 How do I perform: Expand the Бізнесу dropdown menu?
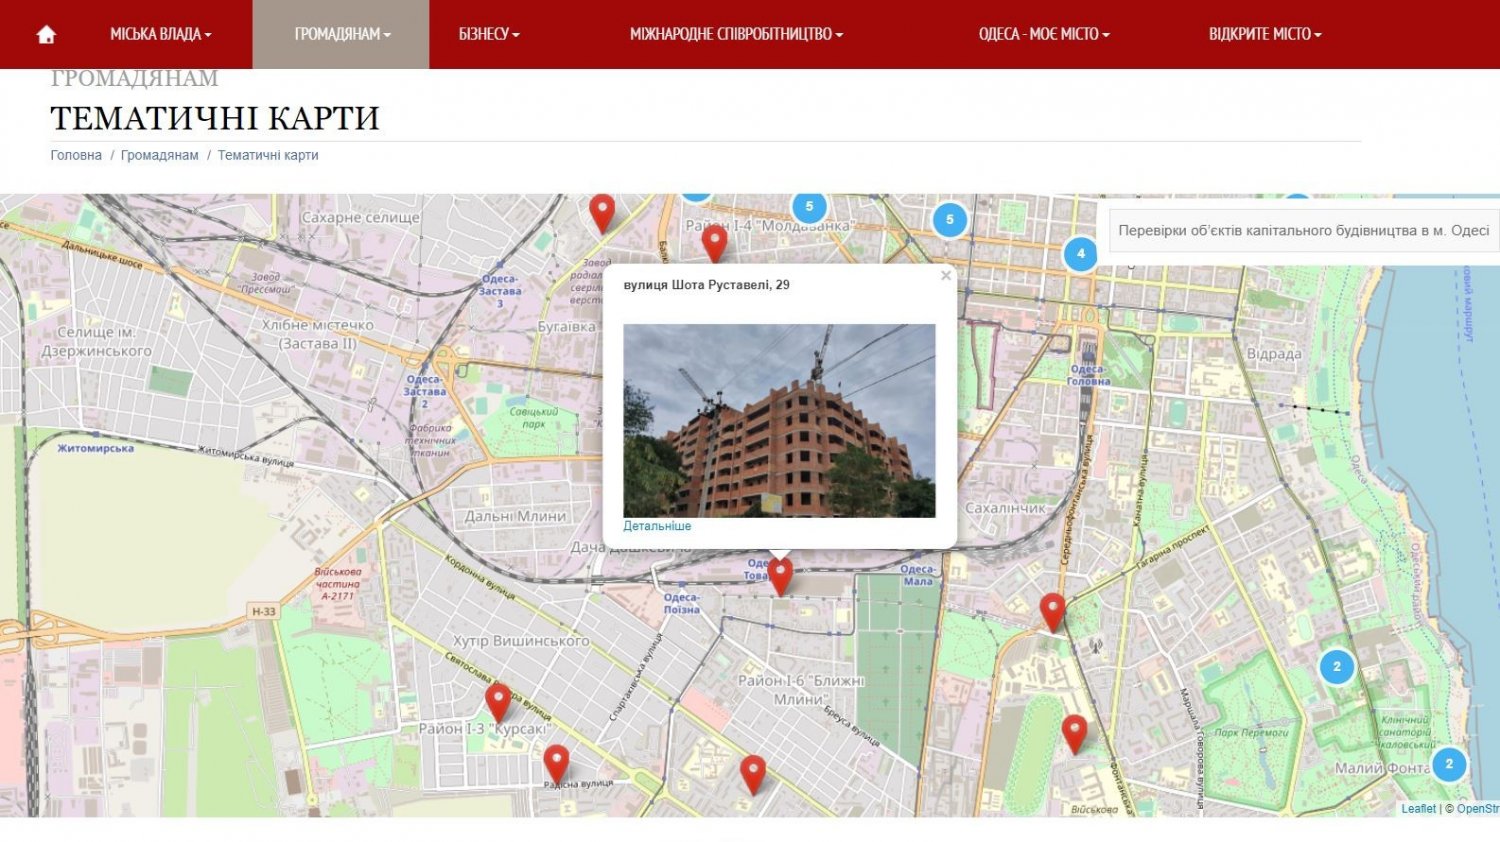[489, 35]
